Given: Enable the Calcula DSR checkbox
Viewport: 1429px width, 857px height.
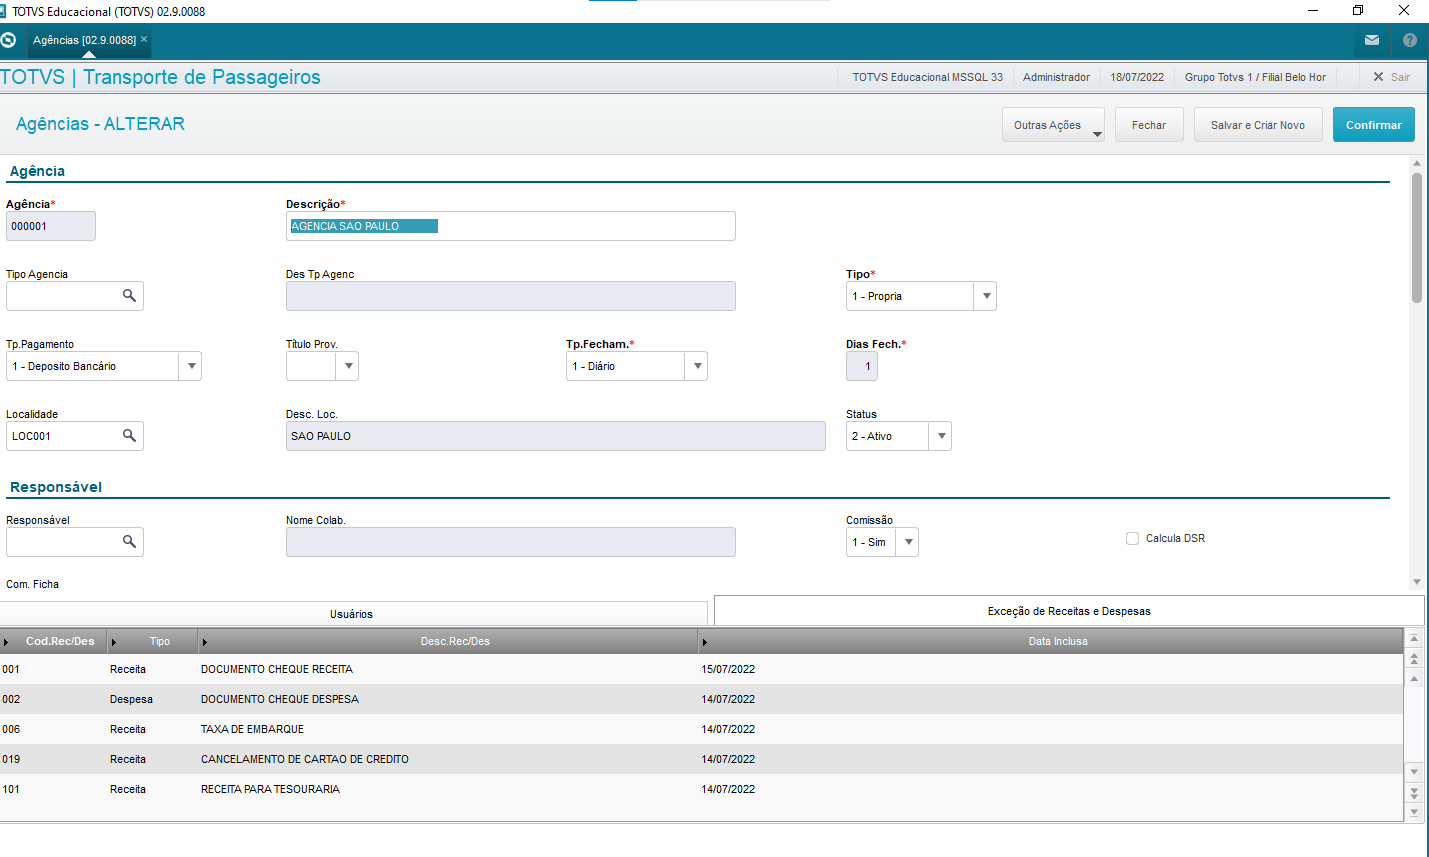Looking at the screenshot, I should tap(1133, 538).
